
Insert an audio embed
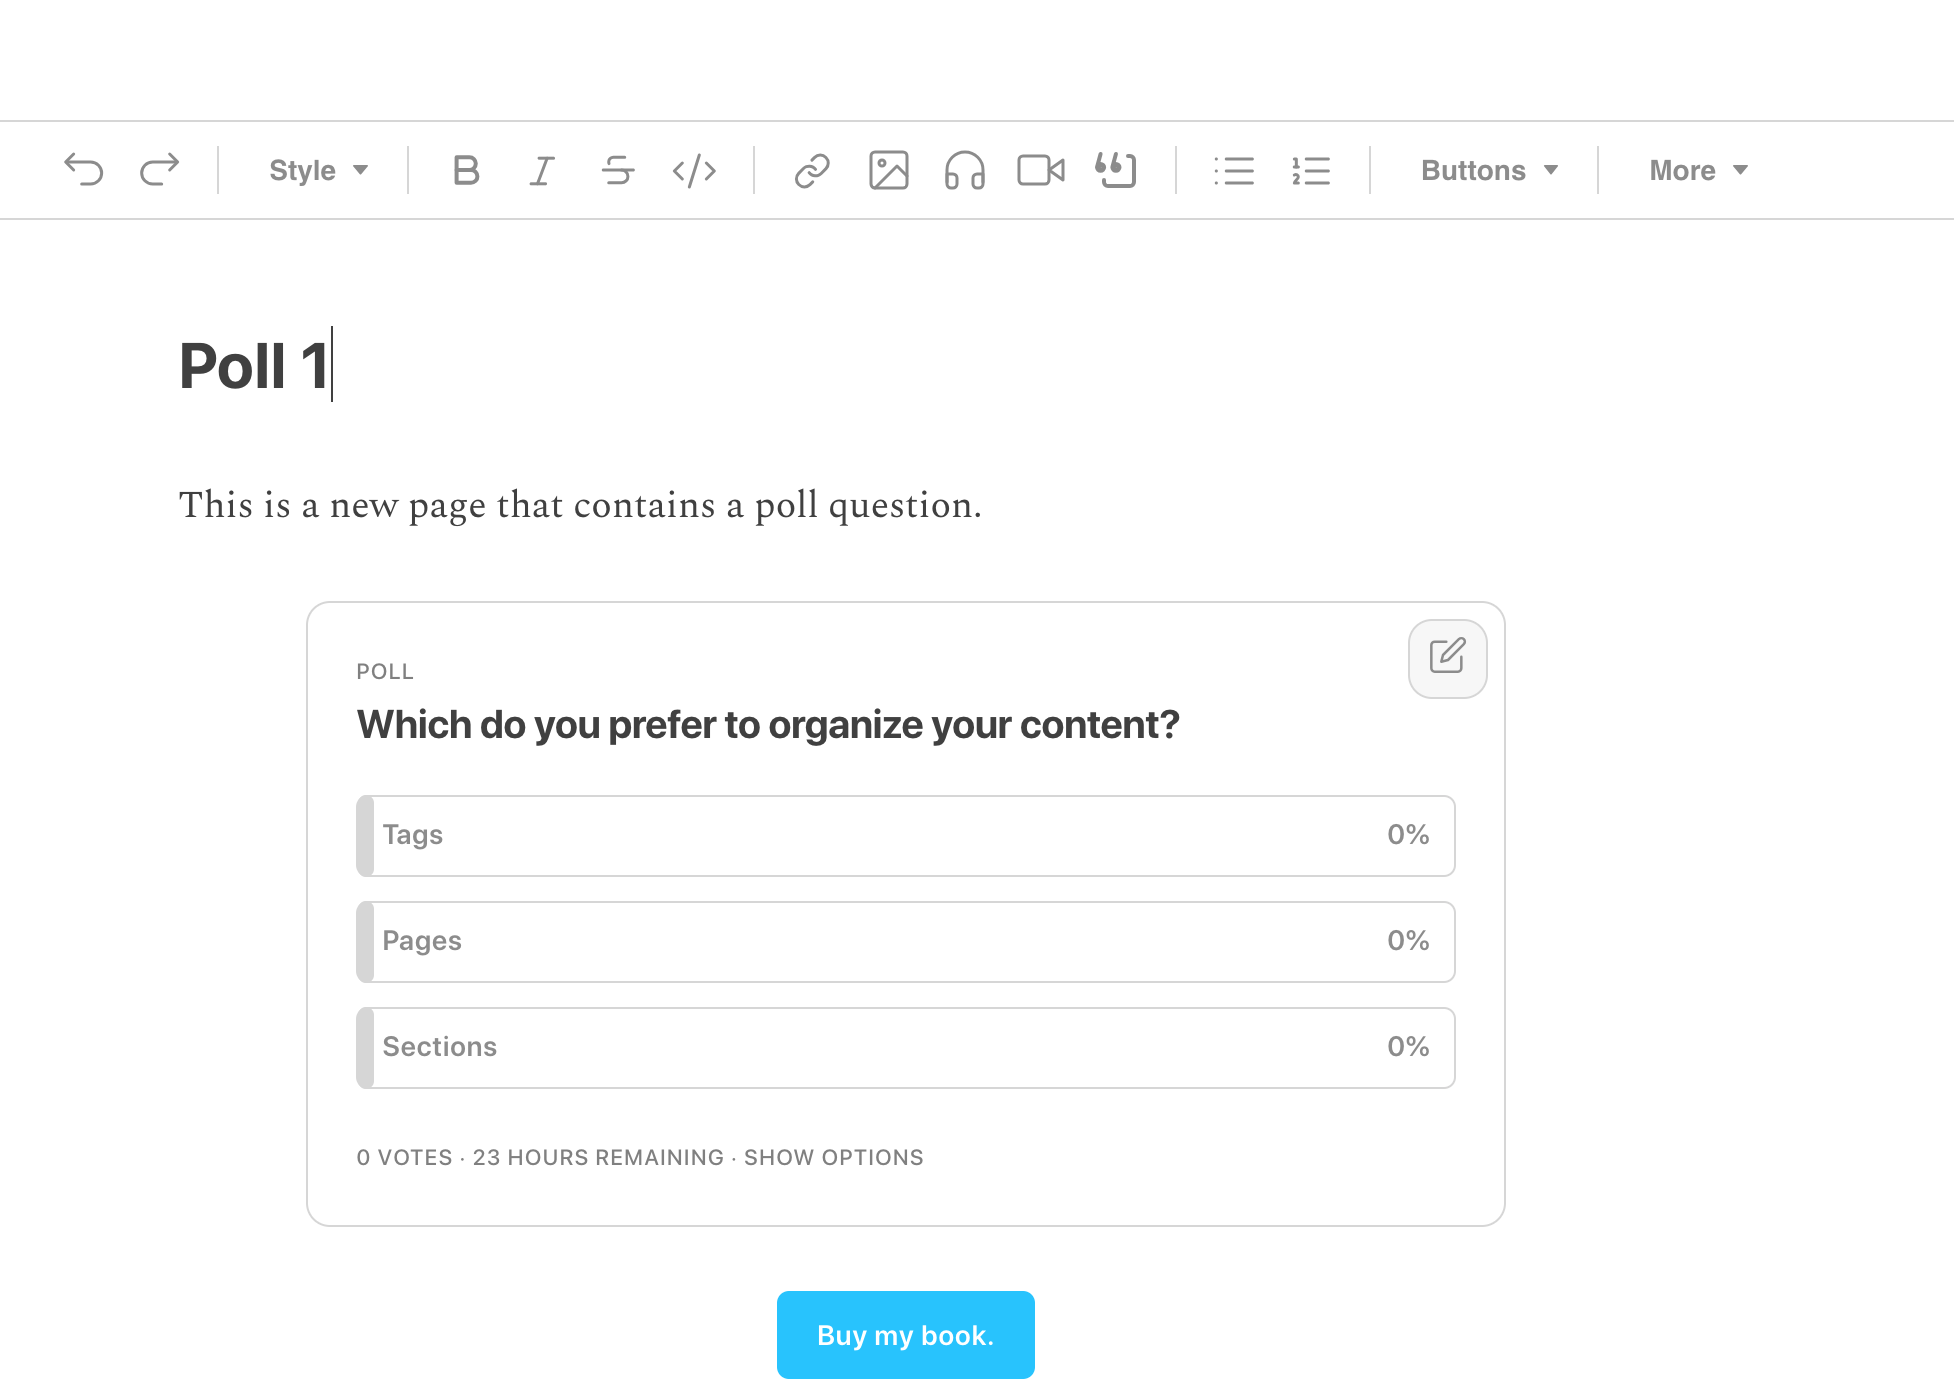[965, 170]
